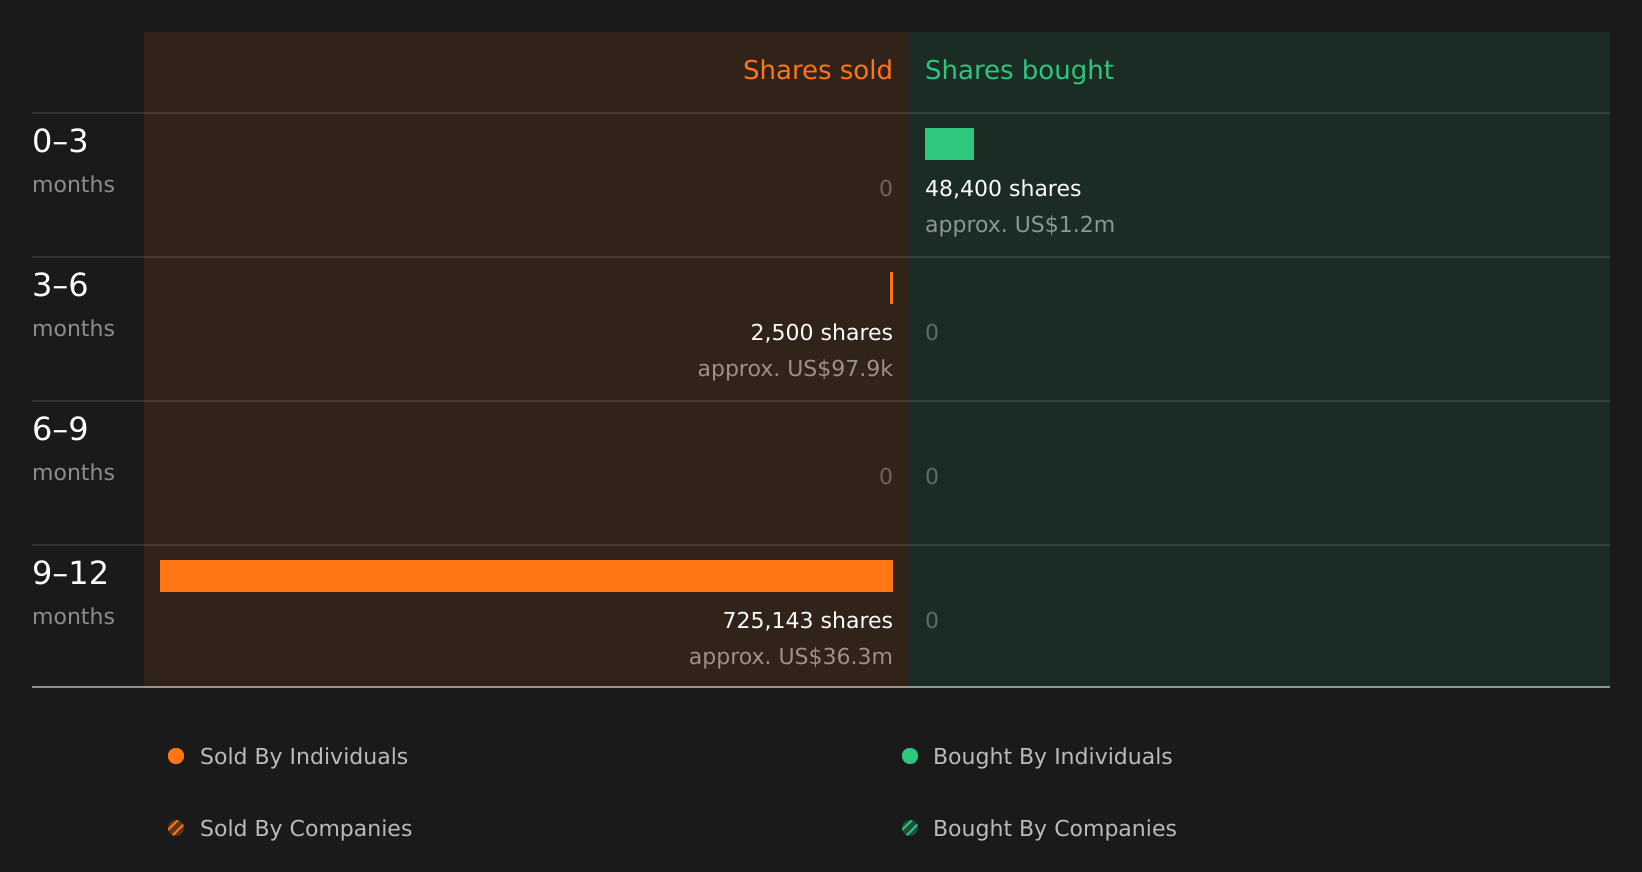Click the Shares bought column header
Screen dimensions: 1642x872
tap(1019, 70)
